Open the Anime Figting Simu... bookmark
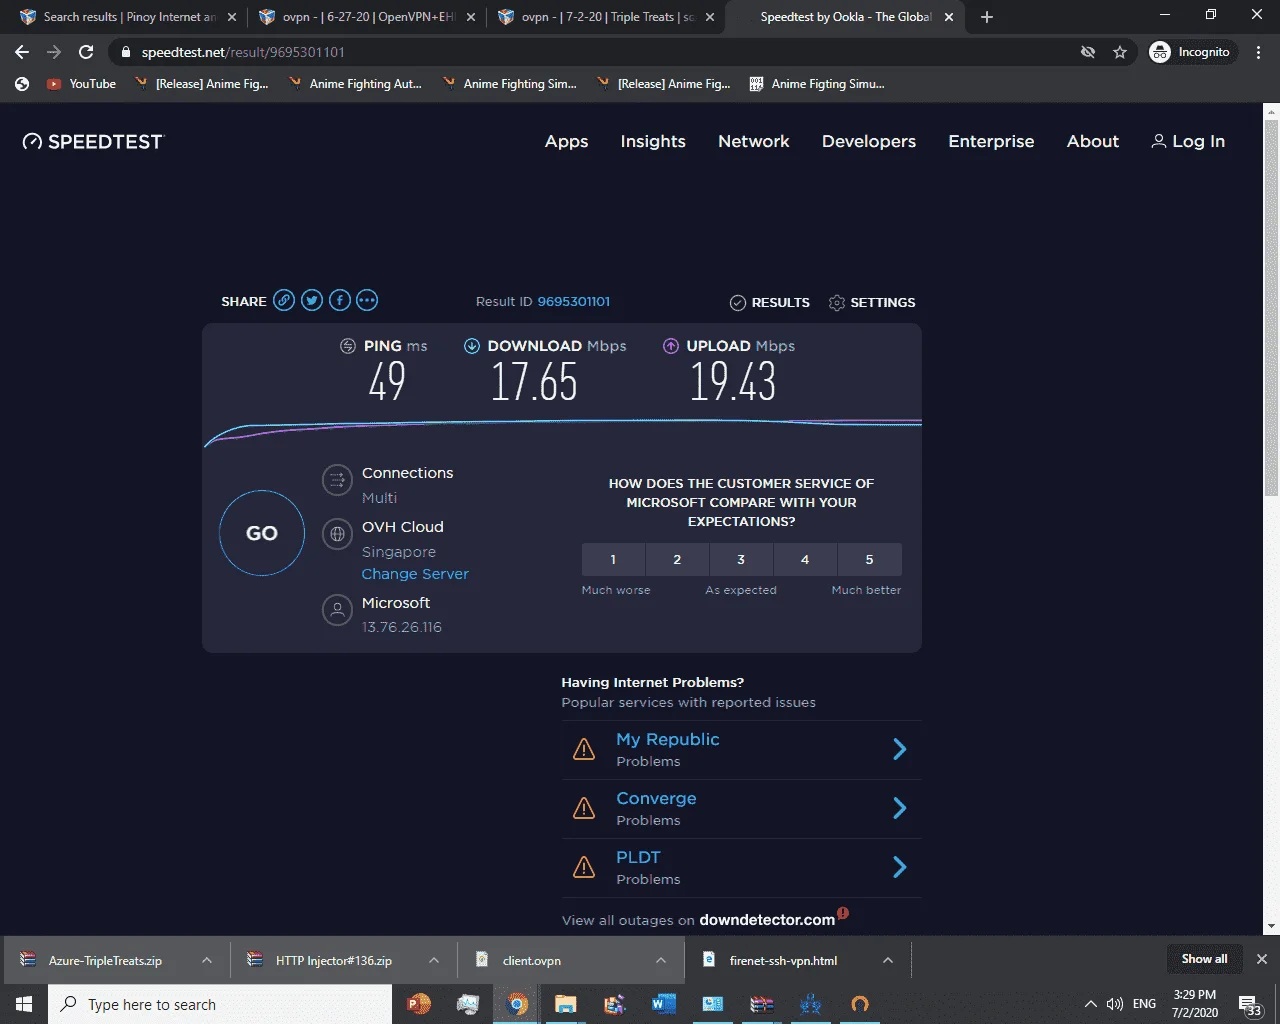Viewport: 1280px width, 1024px height. pyautogui.click(x=817, y=84)
